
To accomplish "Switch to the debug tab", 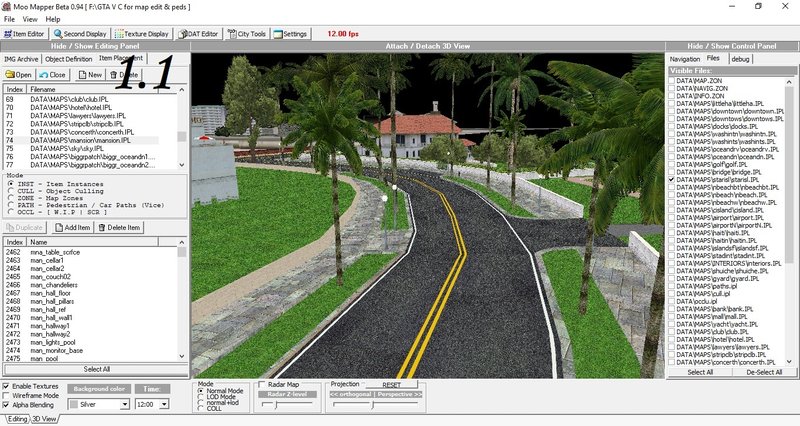I will point(740,59).
